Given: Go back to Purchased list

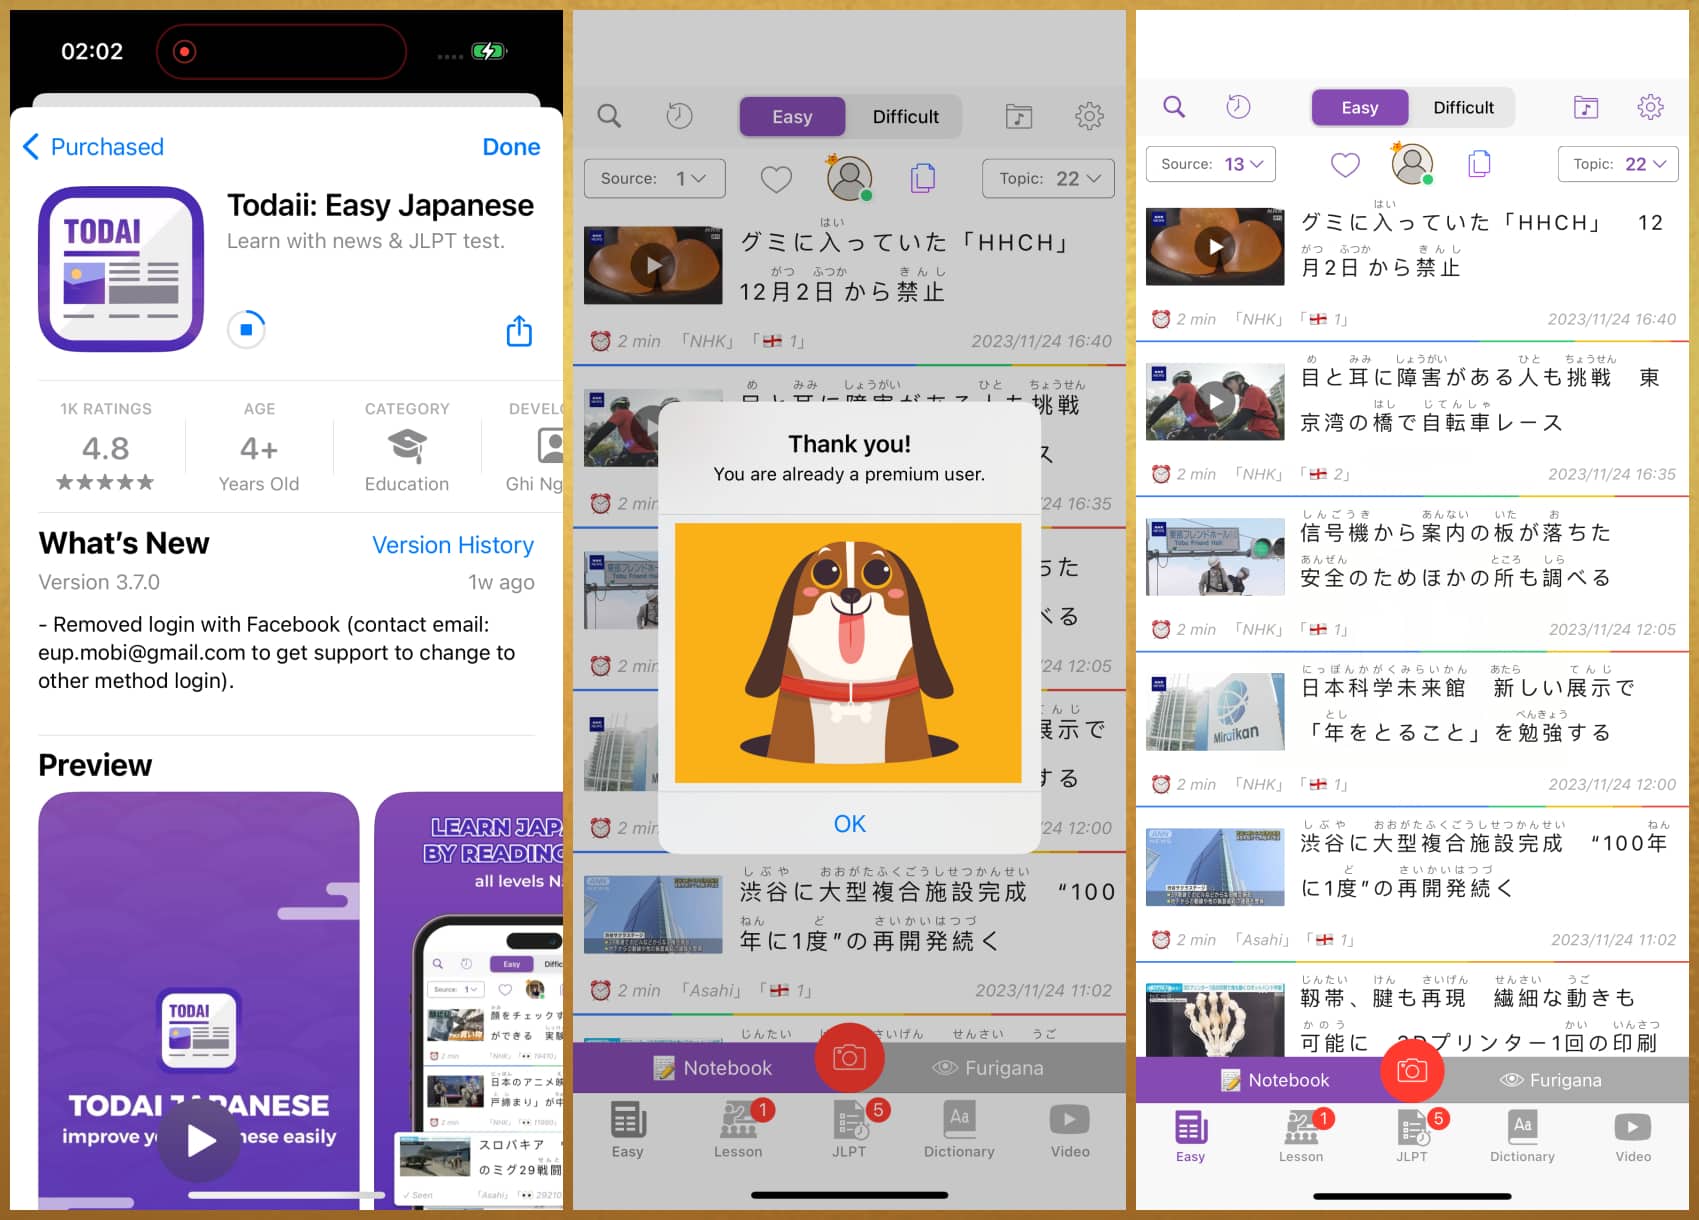Looking at the screenshot, I should pyautogui.click(x=93, y=147).
